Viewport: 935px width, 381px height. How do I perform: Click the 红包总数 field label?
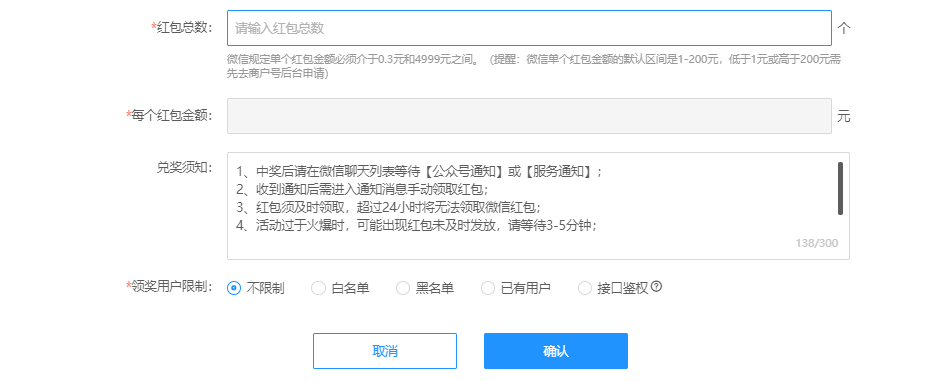pyautogui.click(x=182, y=27)
